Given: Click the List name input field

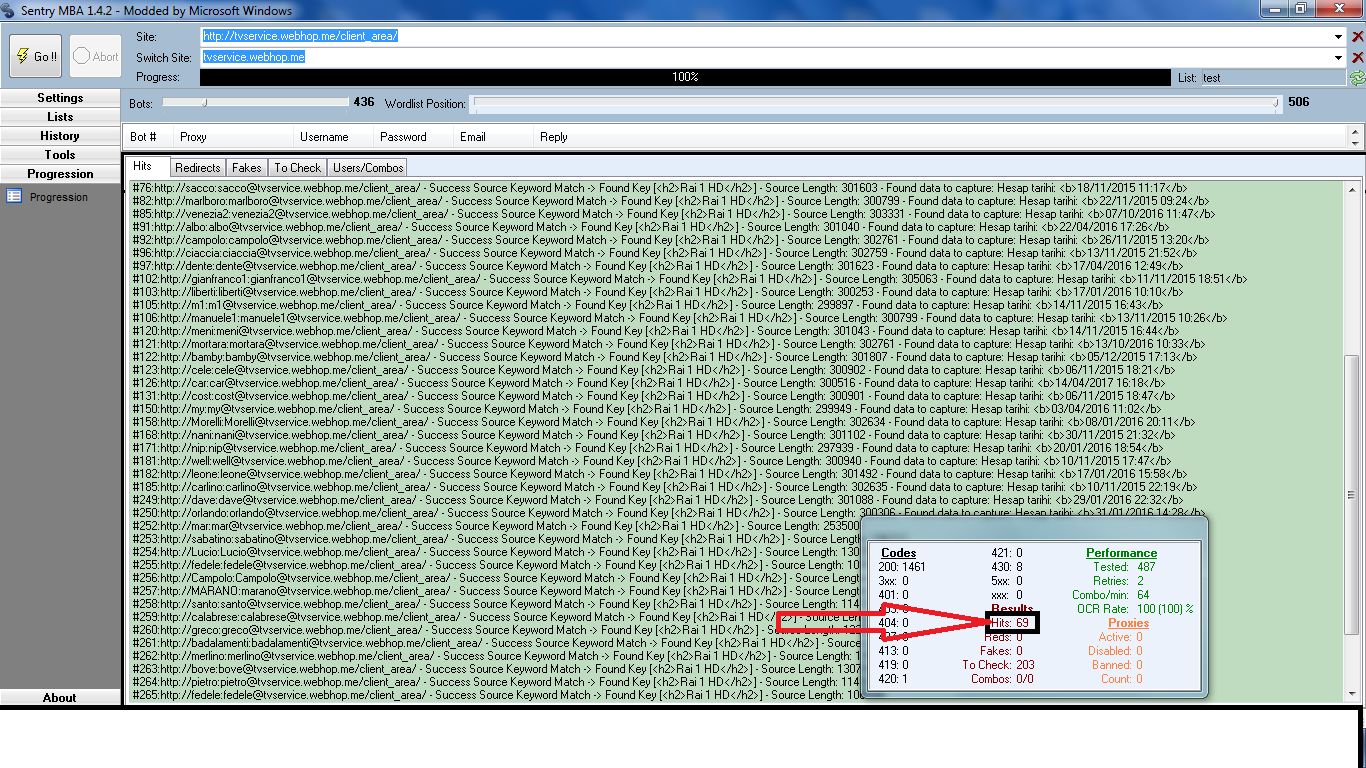Looking at the screenshot, I should coord(1272,78).
